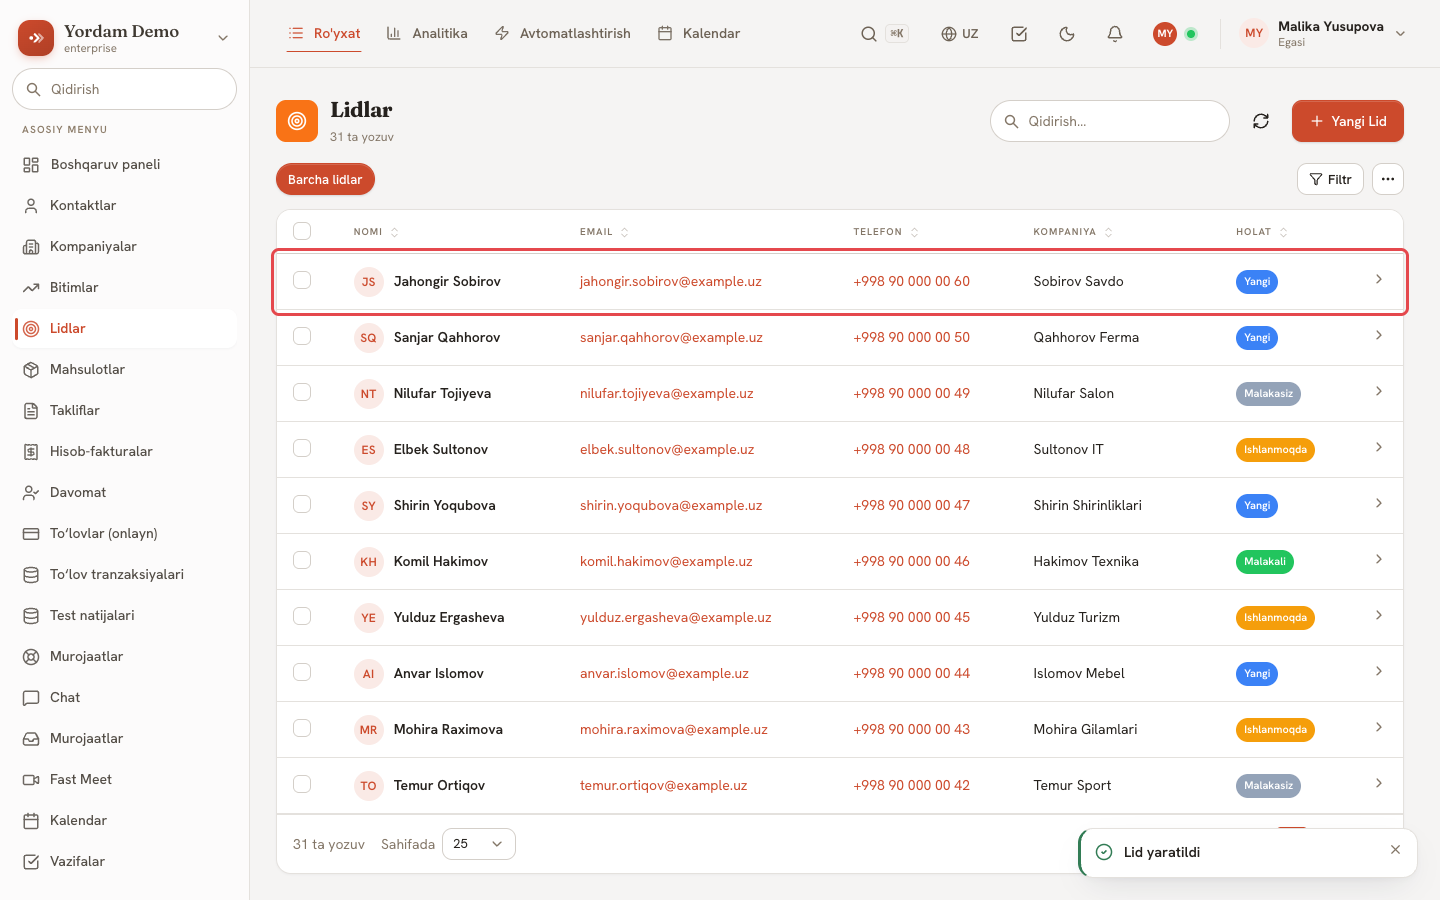1440x900 pixels.
Task: Click the Barcha lidlar filter chip
Action: pos(325,179)
